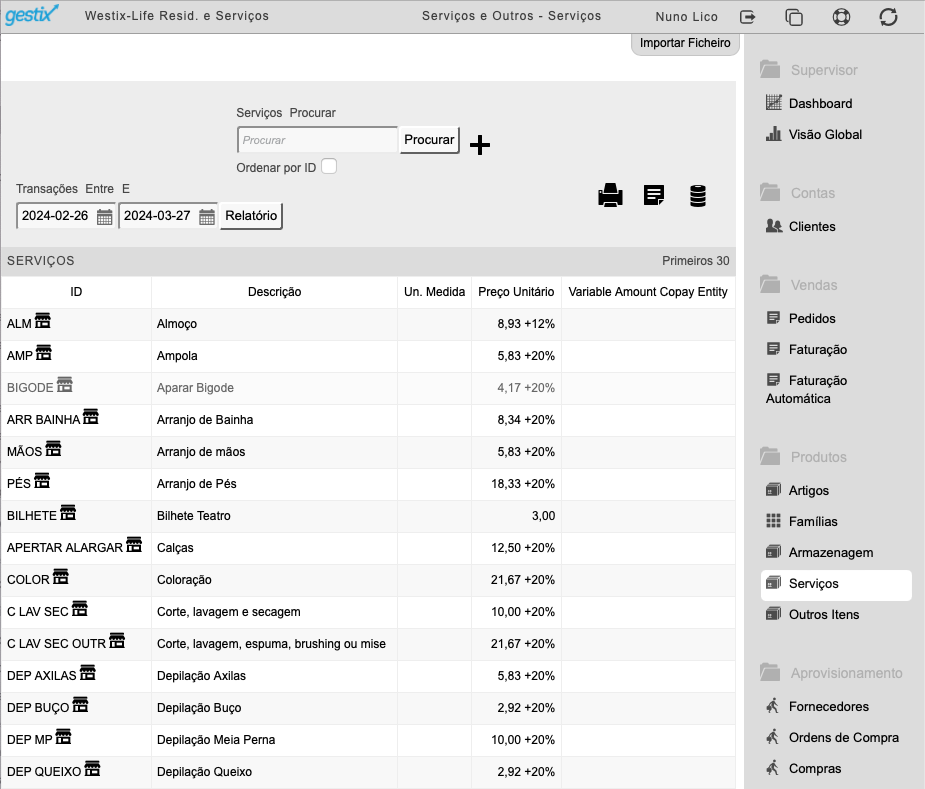This screenshot has height=789, width=925.
Task: Open Faturação in the sidebar
Action: [806, 349]
